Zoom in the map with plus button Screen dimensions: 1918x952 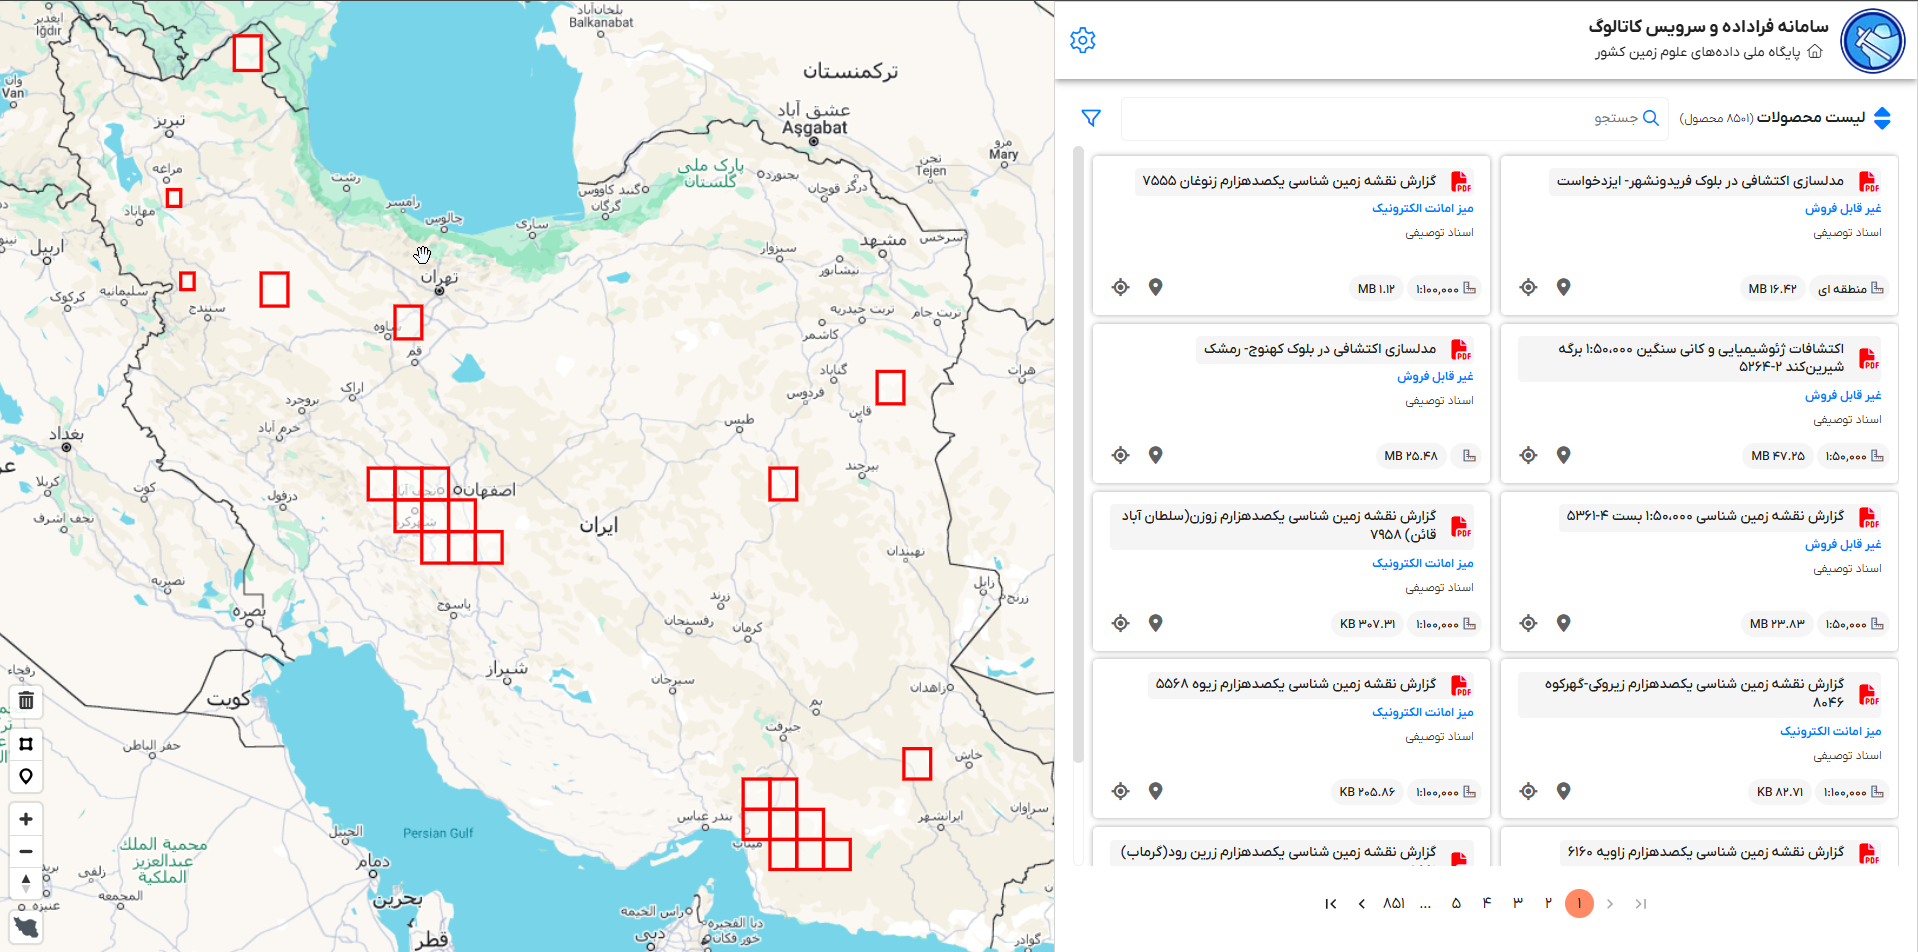point(26,819)
